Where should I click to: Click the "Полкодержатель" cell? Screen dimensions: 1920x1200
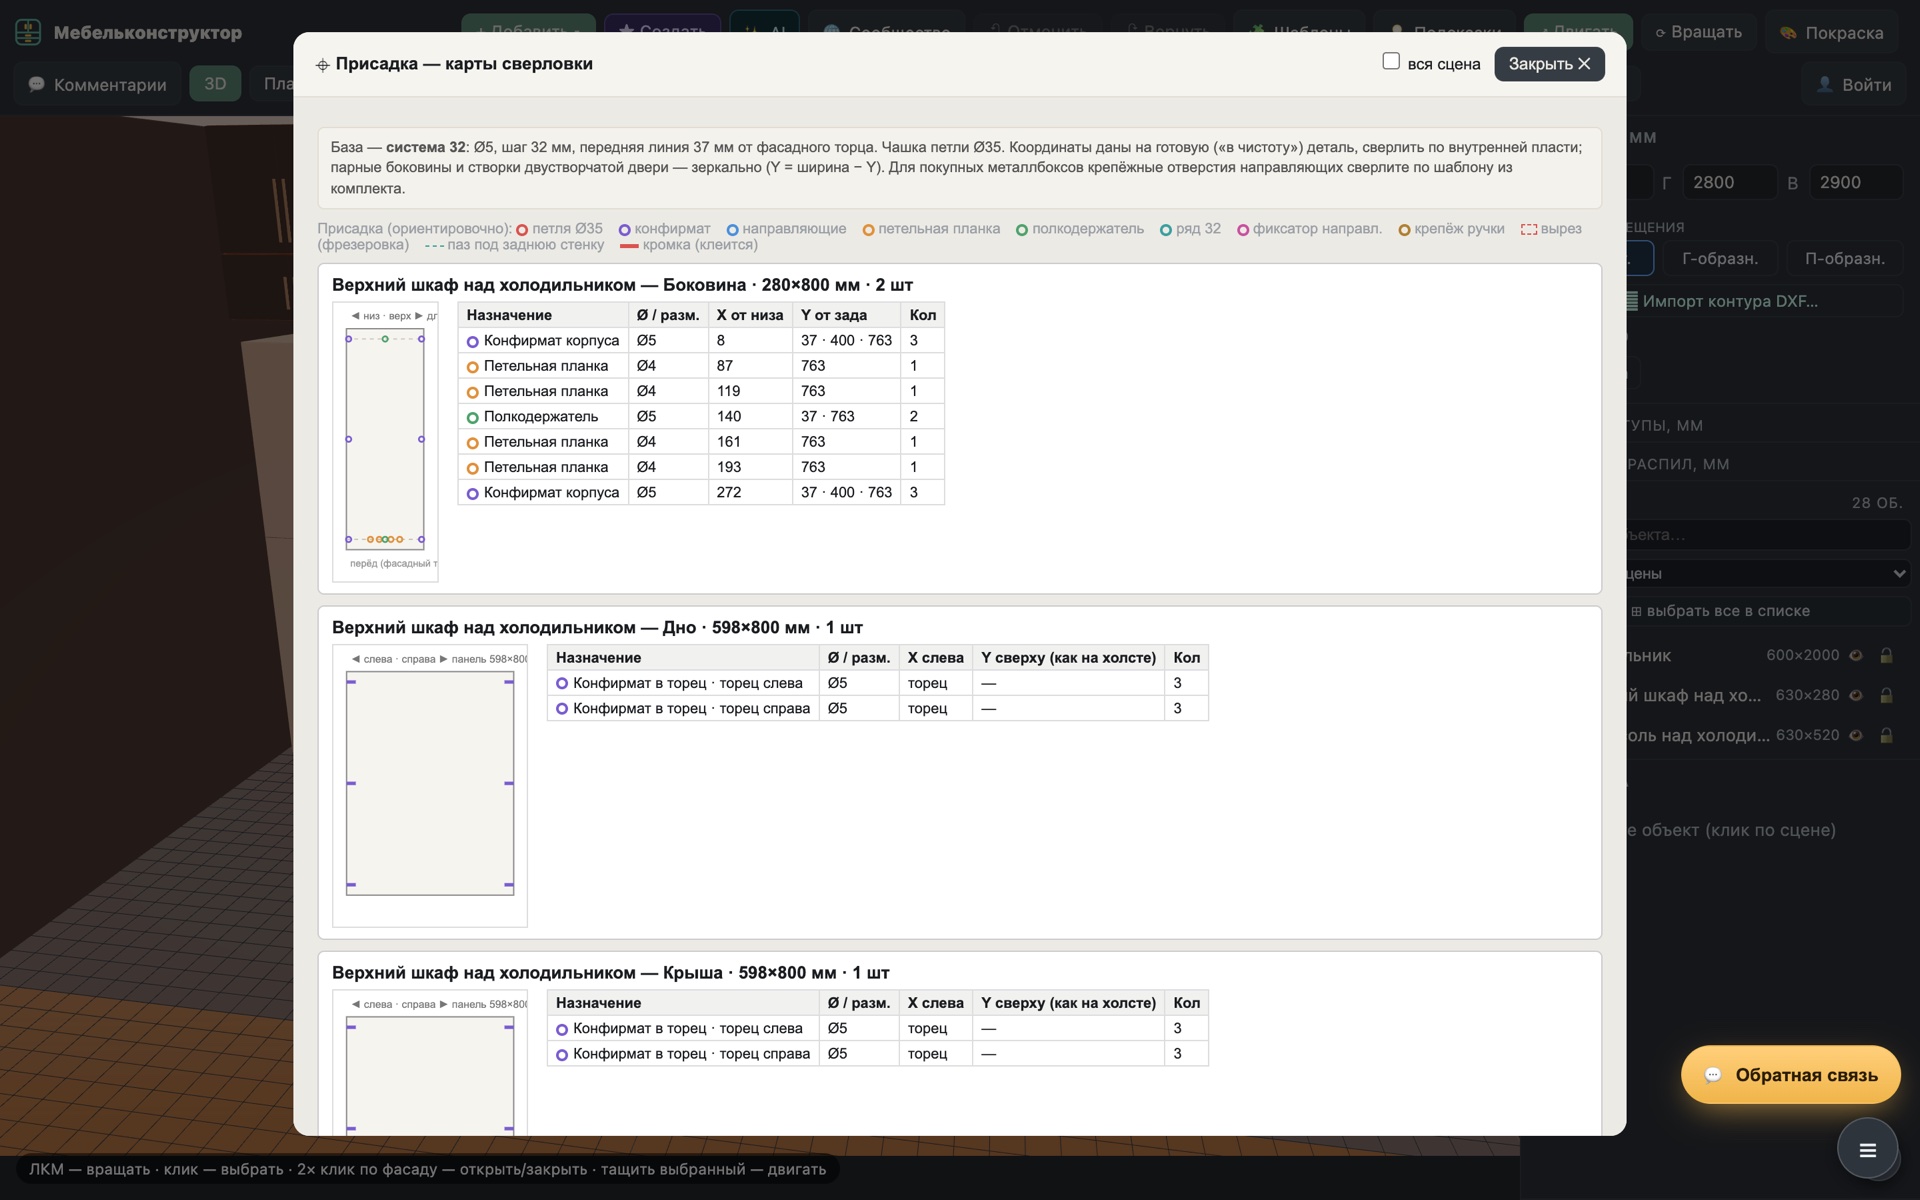click(x=543, y=416)
